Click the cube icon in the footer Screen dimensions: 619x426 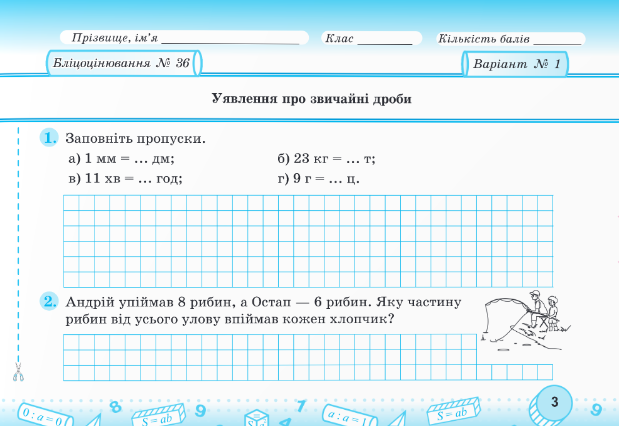(258, 415)
